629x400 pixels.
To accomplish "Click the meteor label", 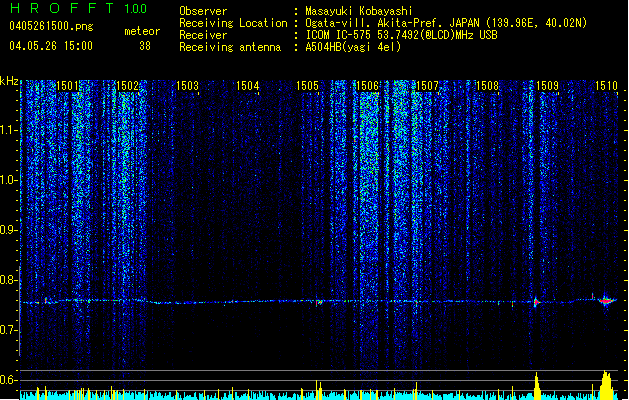I will coord(142,31).
